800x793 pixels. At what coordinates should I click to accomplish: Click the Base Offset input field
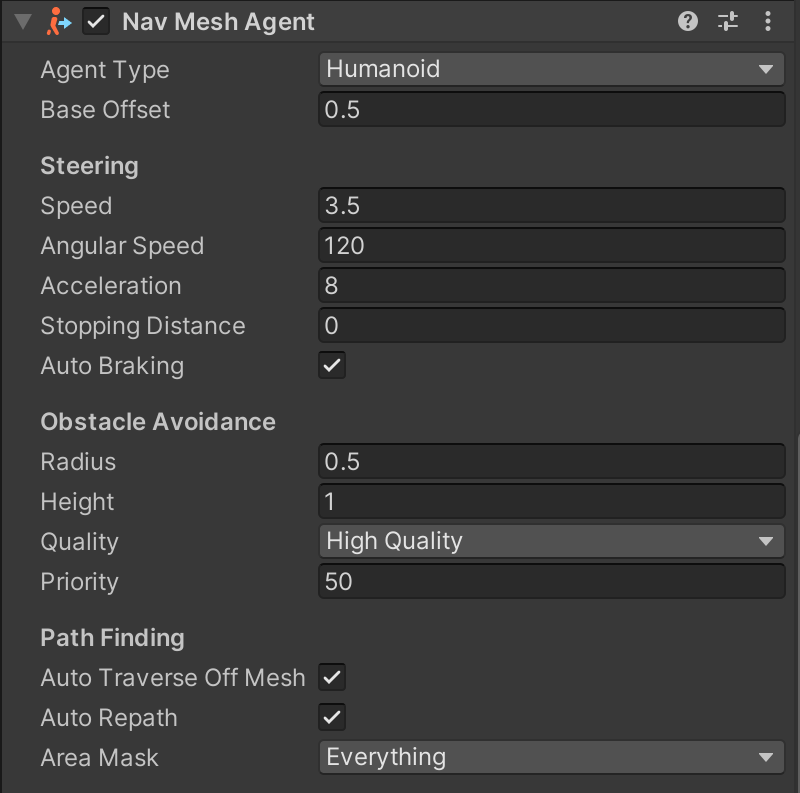coord(552,109)
